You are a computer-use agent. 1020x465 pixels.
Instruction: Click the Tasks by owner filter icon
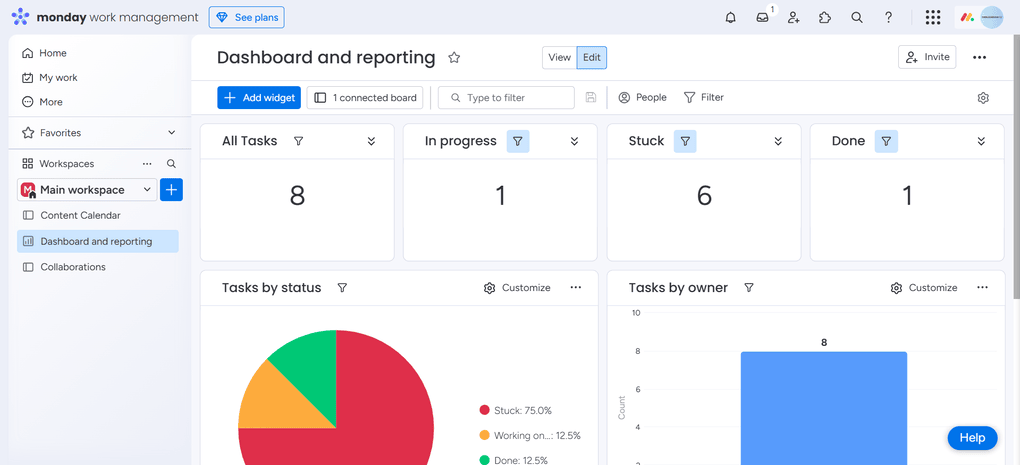749,288
